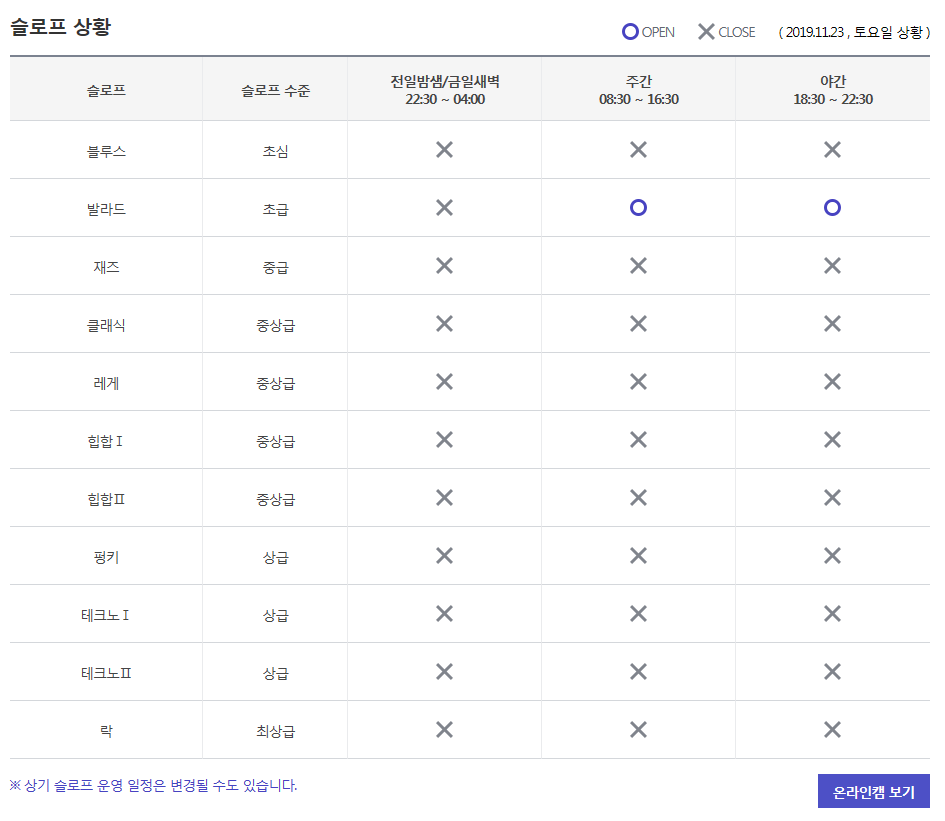This screenshot has width=945, height=821.
Task: Click the 슬로프 column header
Action: [106, 90]
